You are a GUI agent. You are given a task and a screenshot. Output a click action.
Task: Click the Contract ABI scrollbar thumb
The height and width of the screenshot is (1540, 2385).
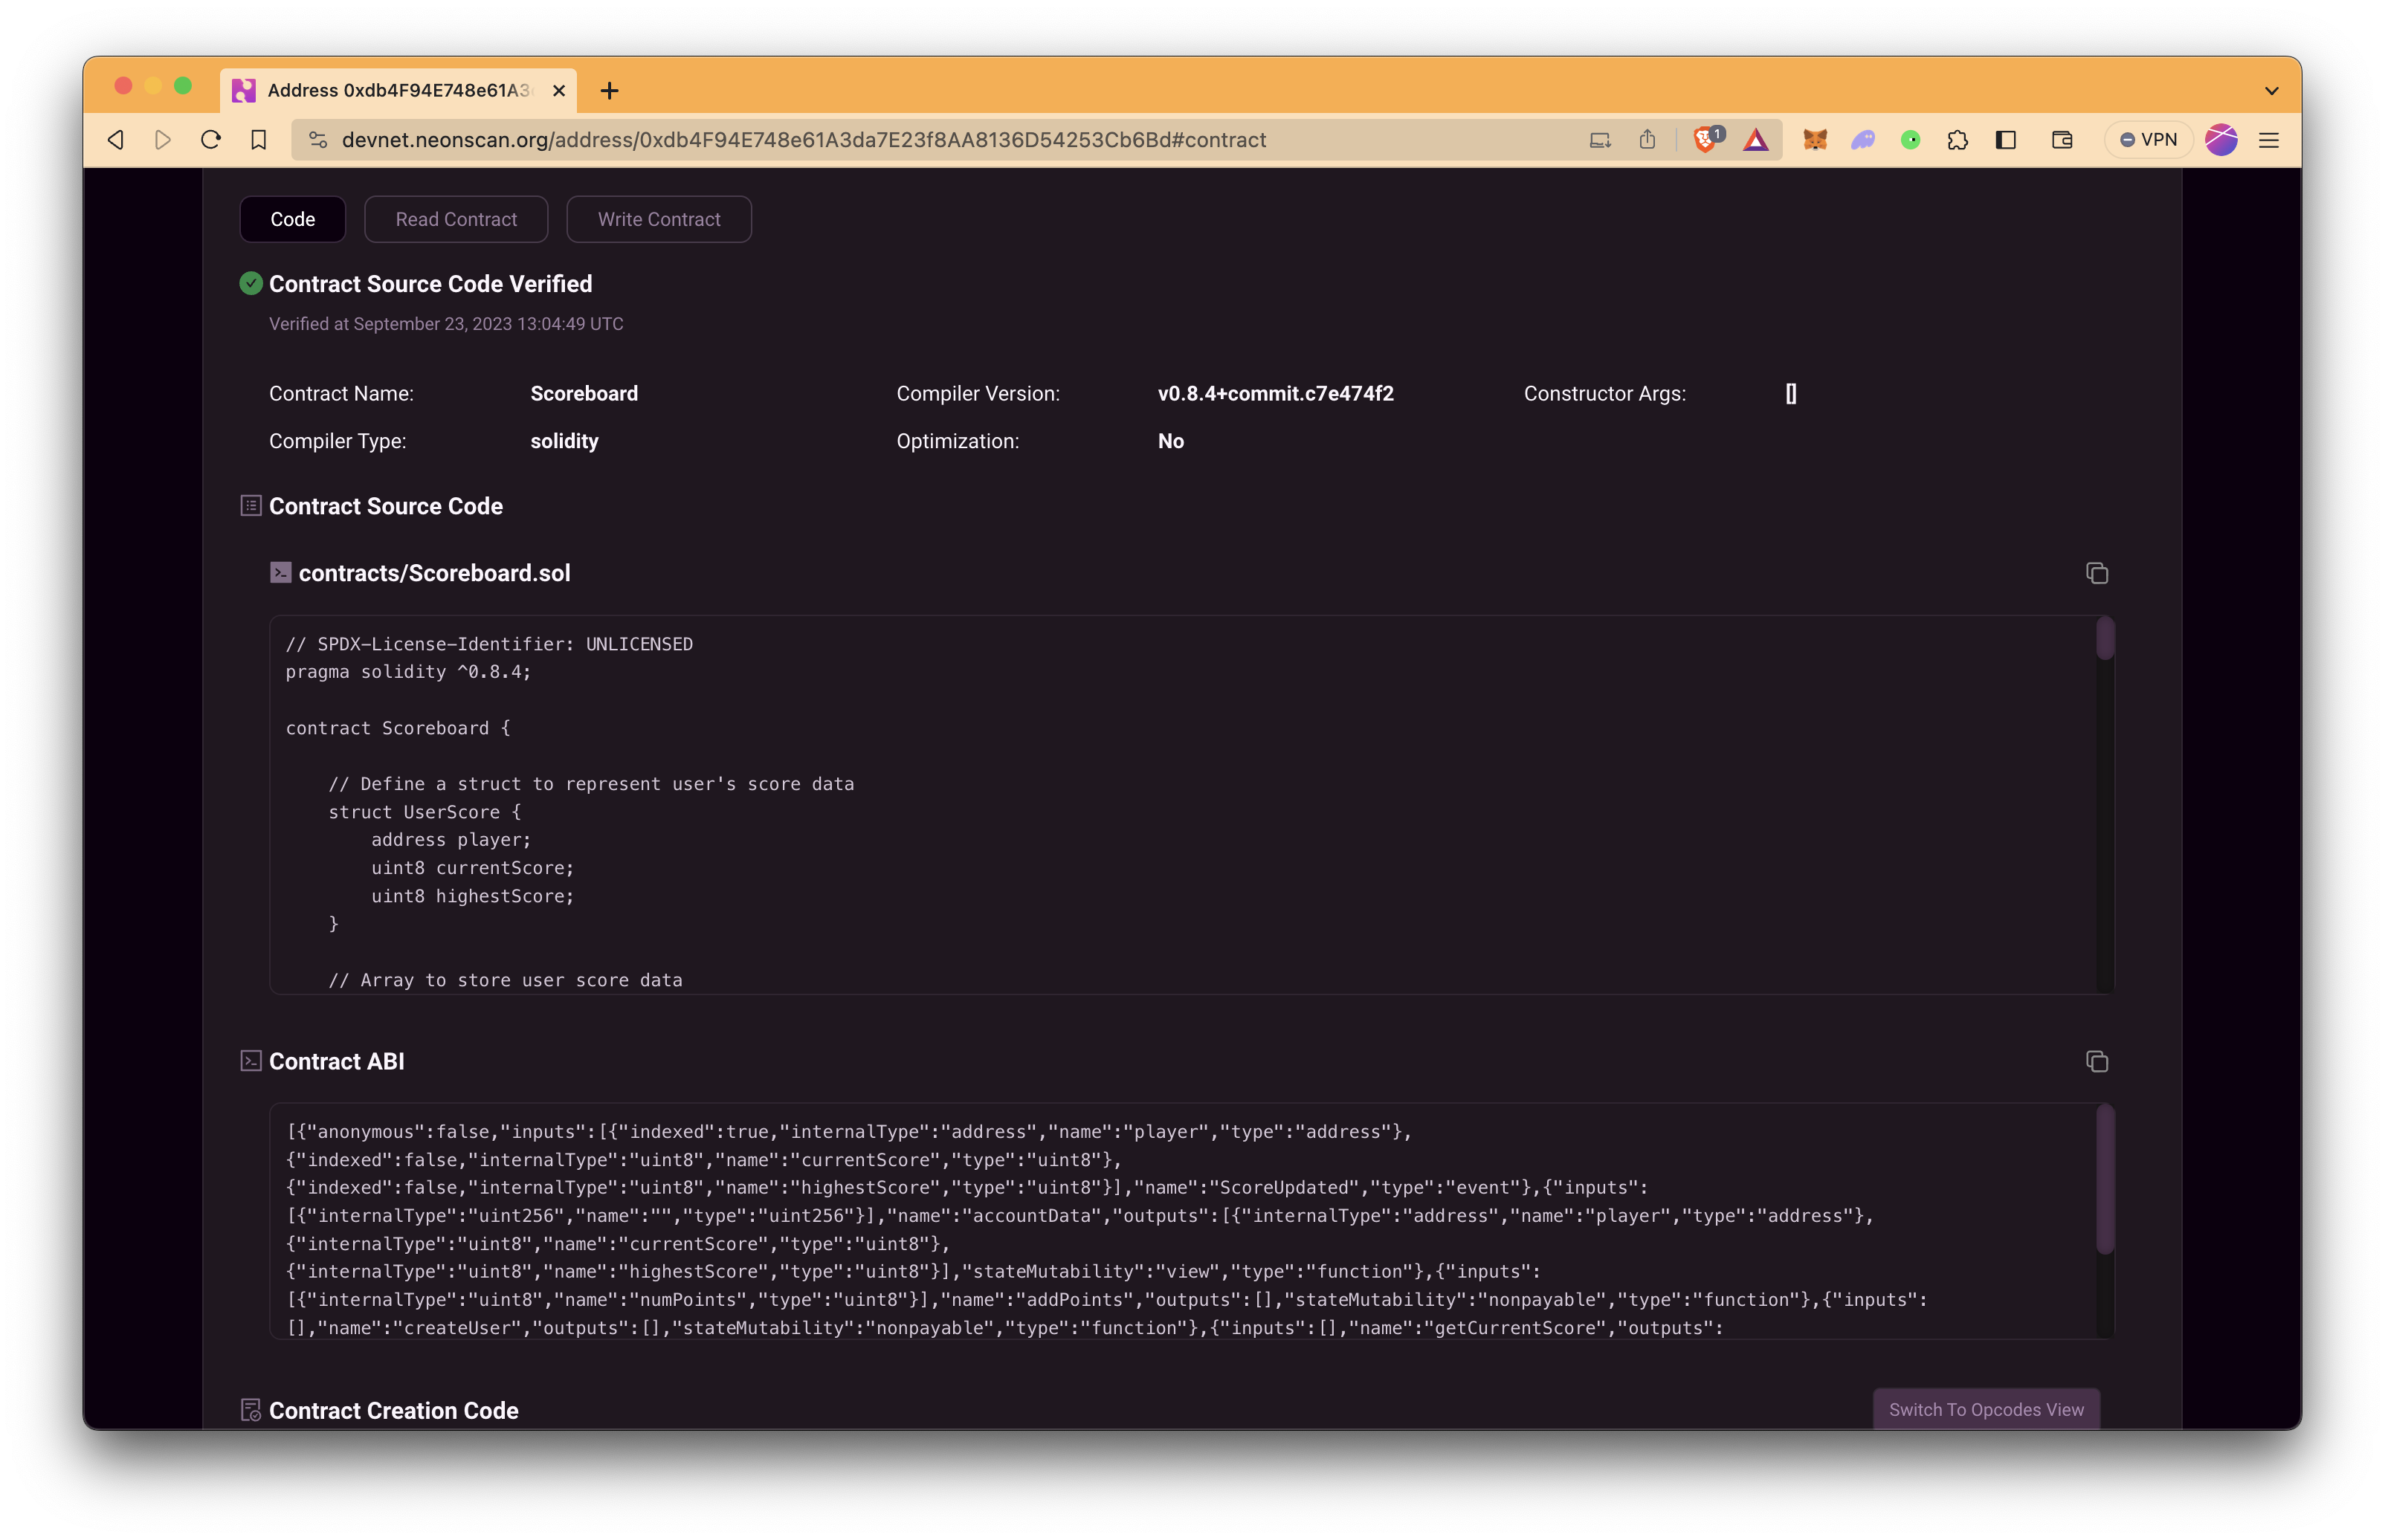tap(2105, 1179)
